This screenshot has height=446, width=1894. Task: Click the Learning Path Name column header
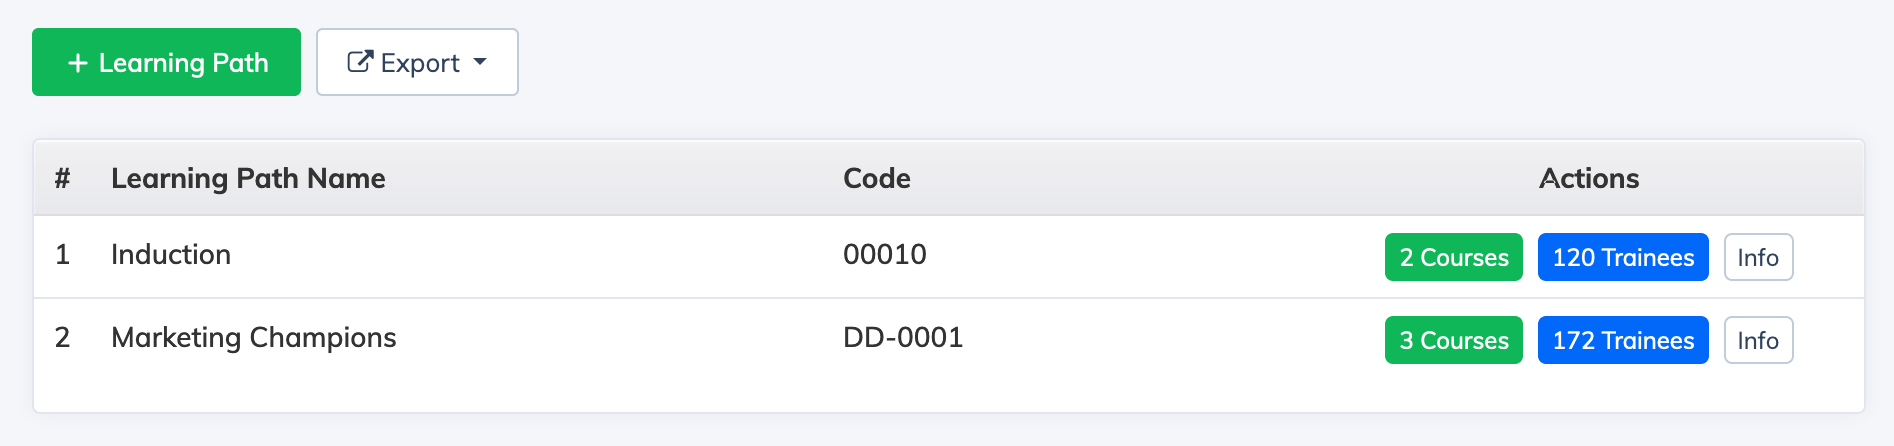[248, 178]
